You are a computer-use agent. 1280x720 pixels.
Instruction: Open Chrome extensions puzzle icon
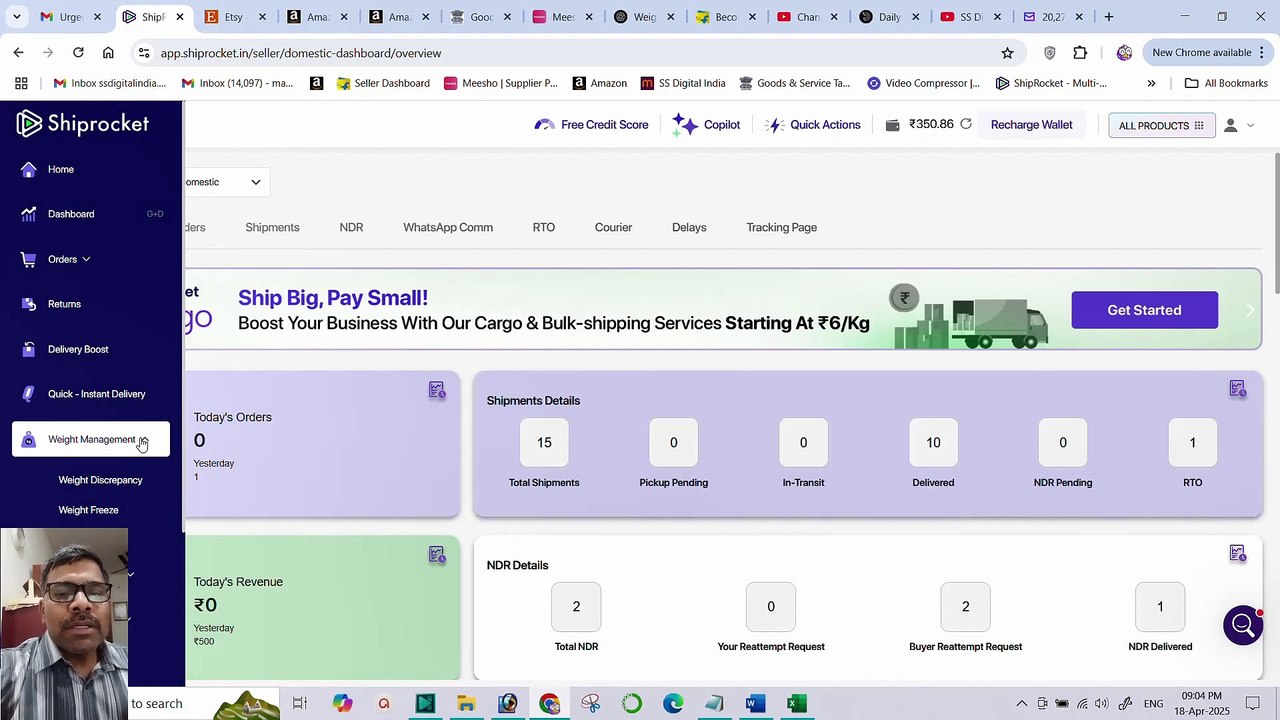click(1080, 53)
